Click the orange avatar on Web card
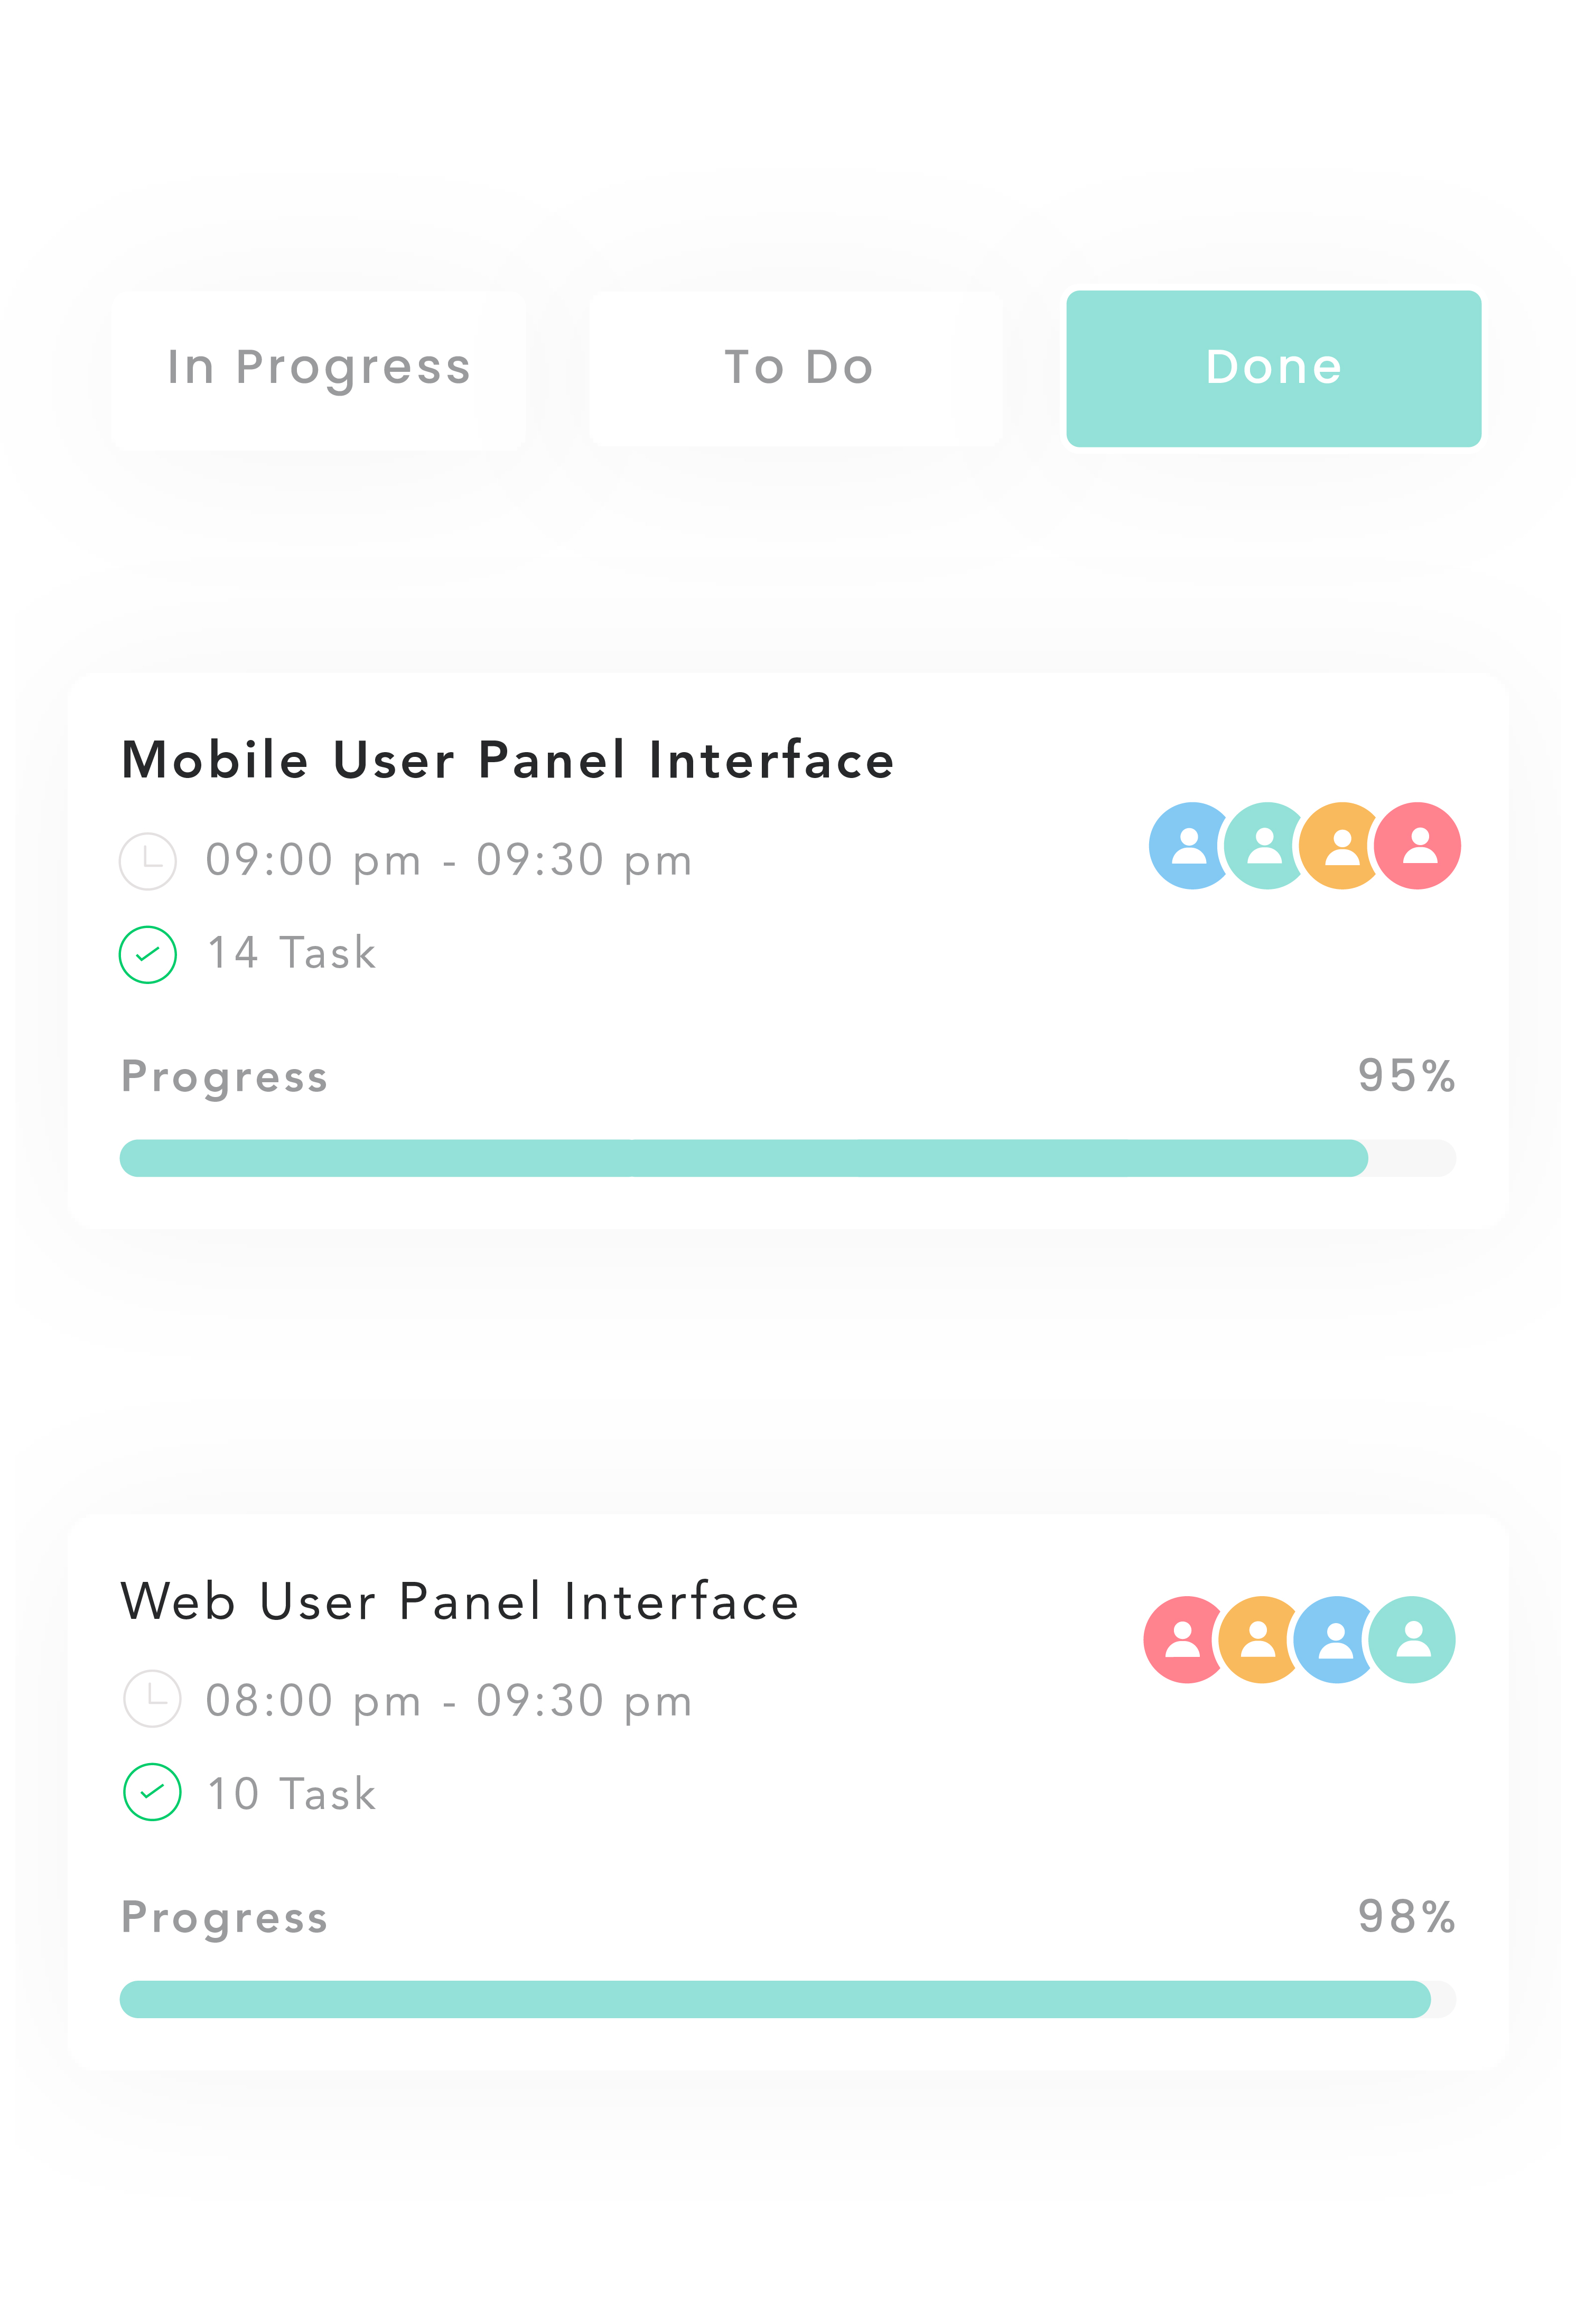This screenshot has height=2324, width=1576. pos(1258,1640)
